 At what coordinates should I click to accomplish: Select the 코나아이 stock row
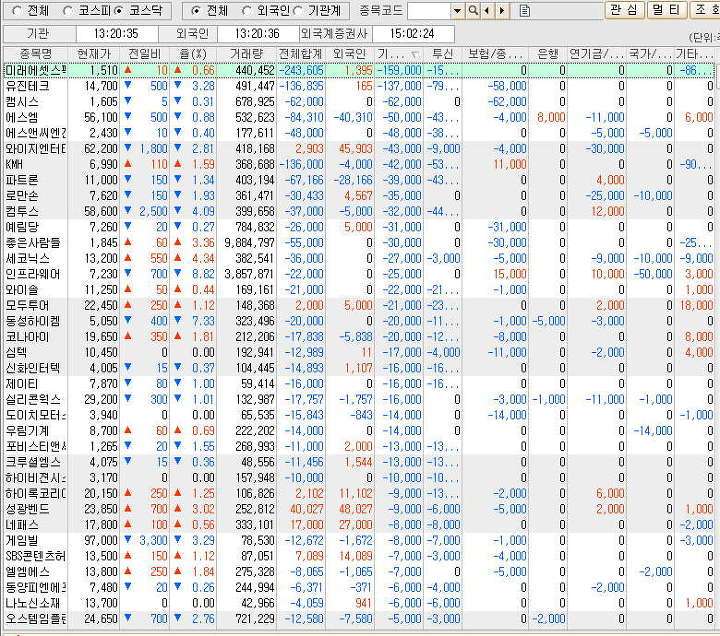pyautogui.click(x=359, y=336)
